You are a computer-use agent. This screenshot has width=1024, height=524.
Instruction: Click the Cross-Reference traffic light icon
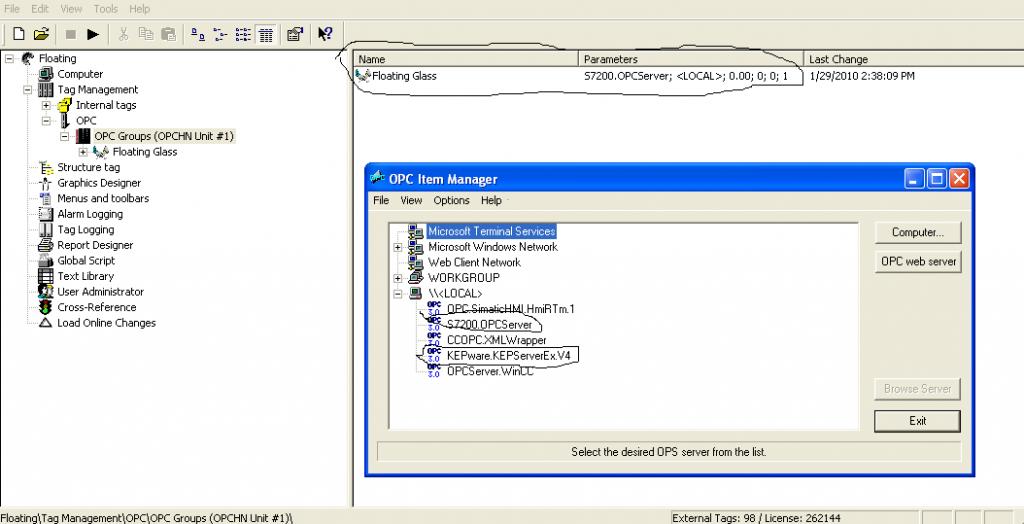(x=46, y=307)
